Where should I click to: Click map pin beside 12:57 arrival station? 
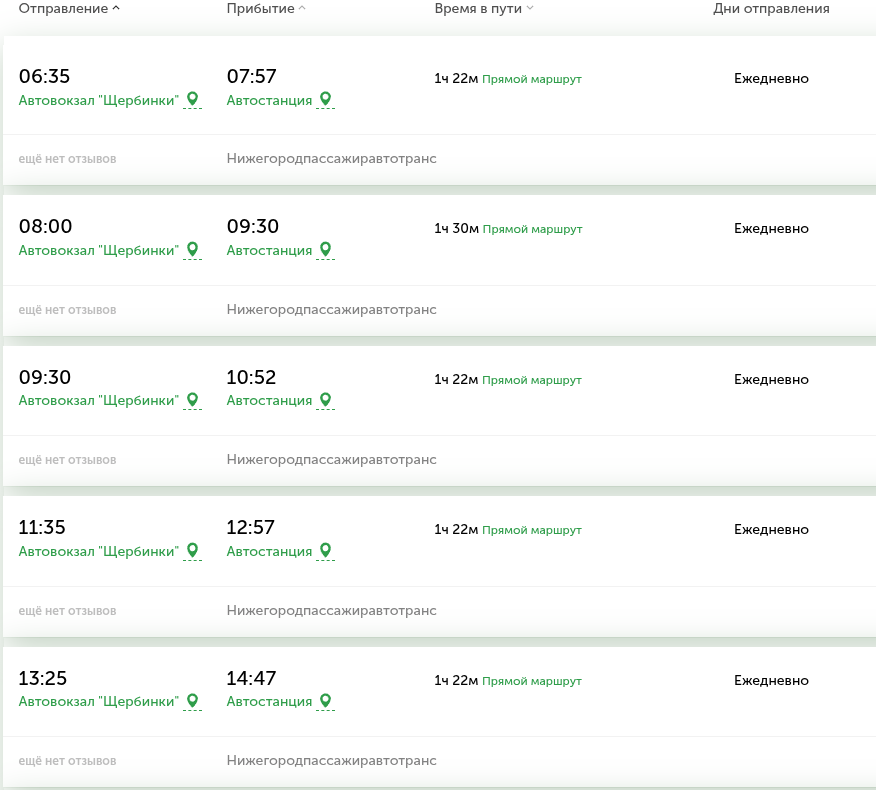pyautogui.click(x=325, y=550)
